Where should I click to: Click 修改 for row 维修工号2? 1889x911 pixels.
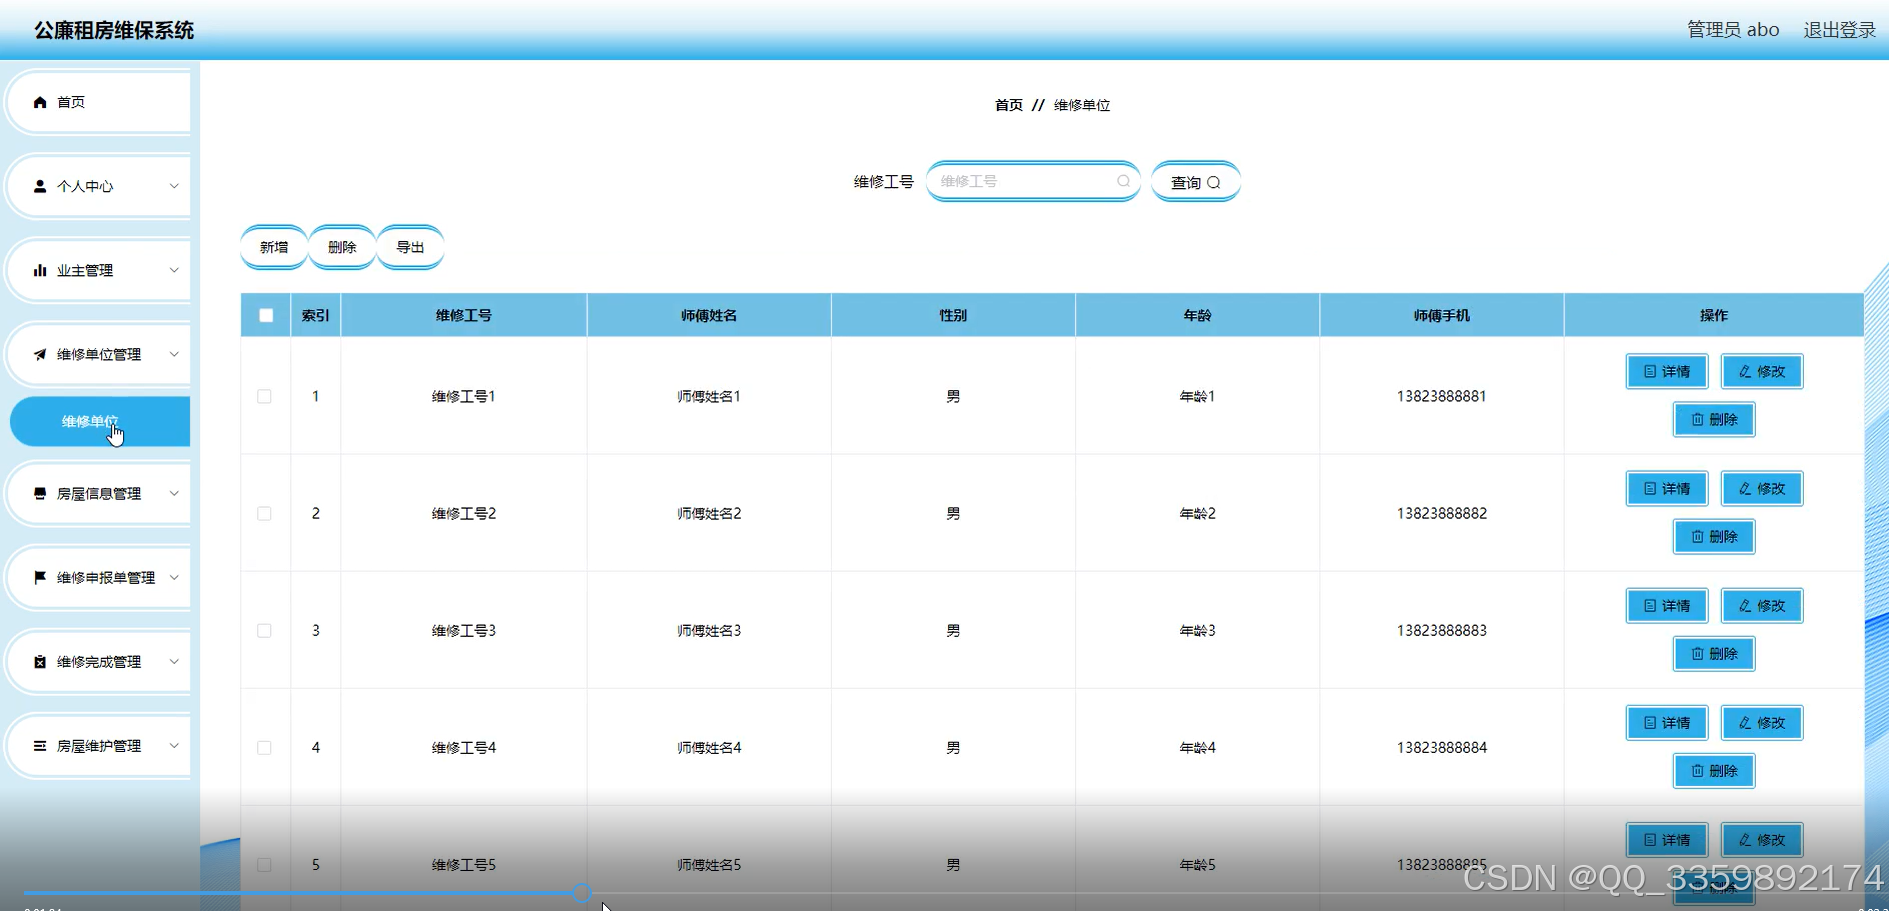point(1762,488)
